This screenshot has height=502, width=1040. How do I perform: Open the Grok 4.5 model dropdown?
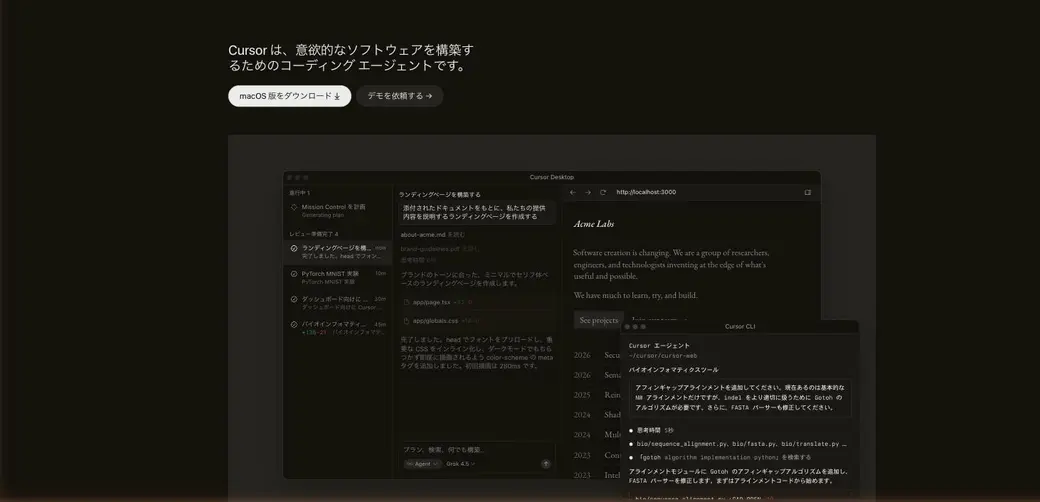click(x=460, y=464)
